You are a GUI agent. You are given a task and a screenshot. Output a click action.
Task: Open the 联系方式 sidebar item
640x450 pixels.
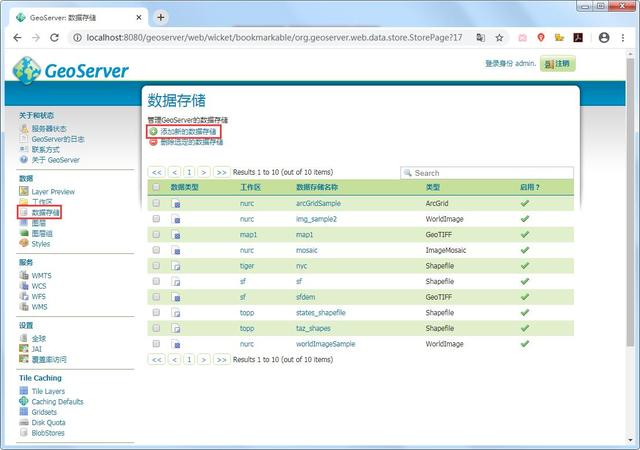pyautogui.click(x=45, y=149)
